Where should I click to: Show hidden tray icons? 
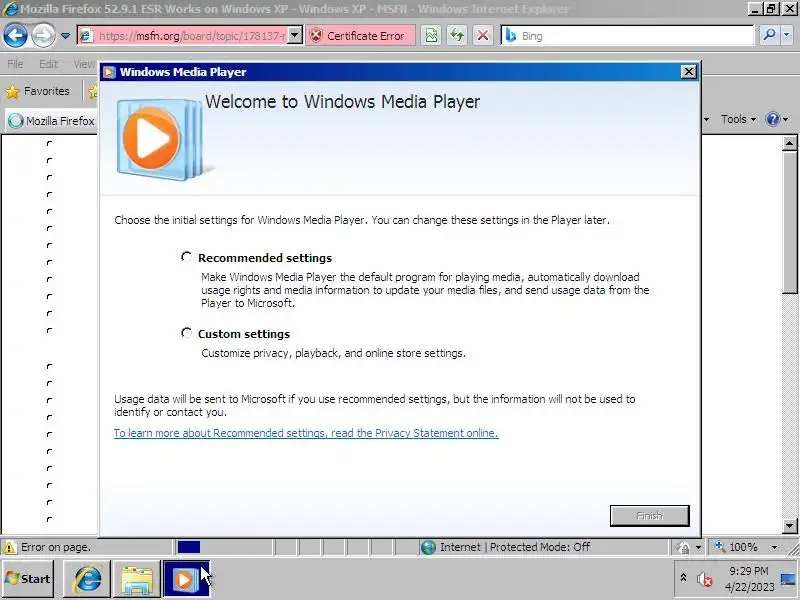(683, 578)
